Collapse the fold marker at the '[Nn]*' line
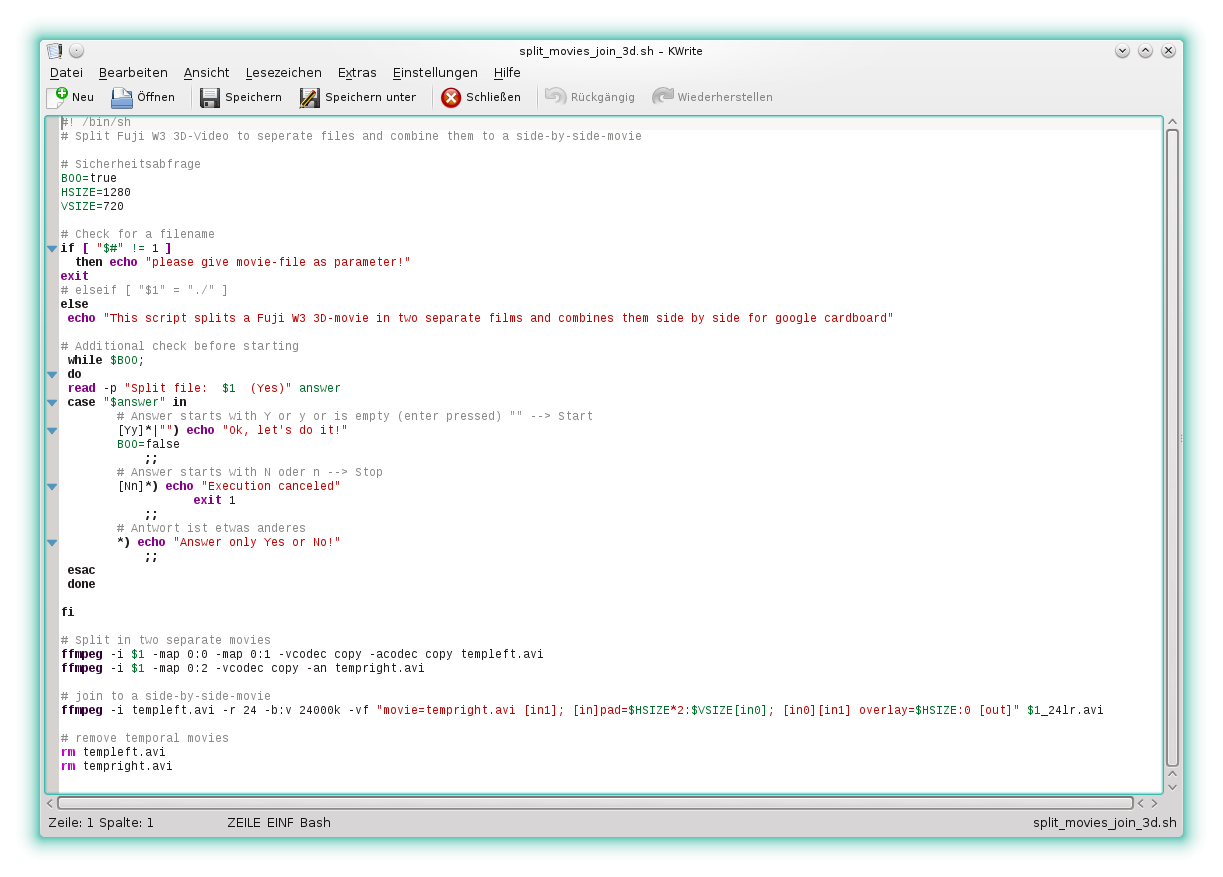This screenshot has height=877, width=1223. point(52,487)
